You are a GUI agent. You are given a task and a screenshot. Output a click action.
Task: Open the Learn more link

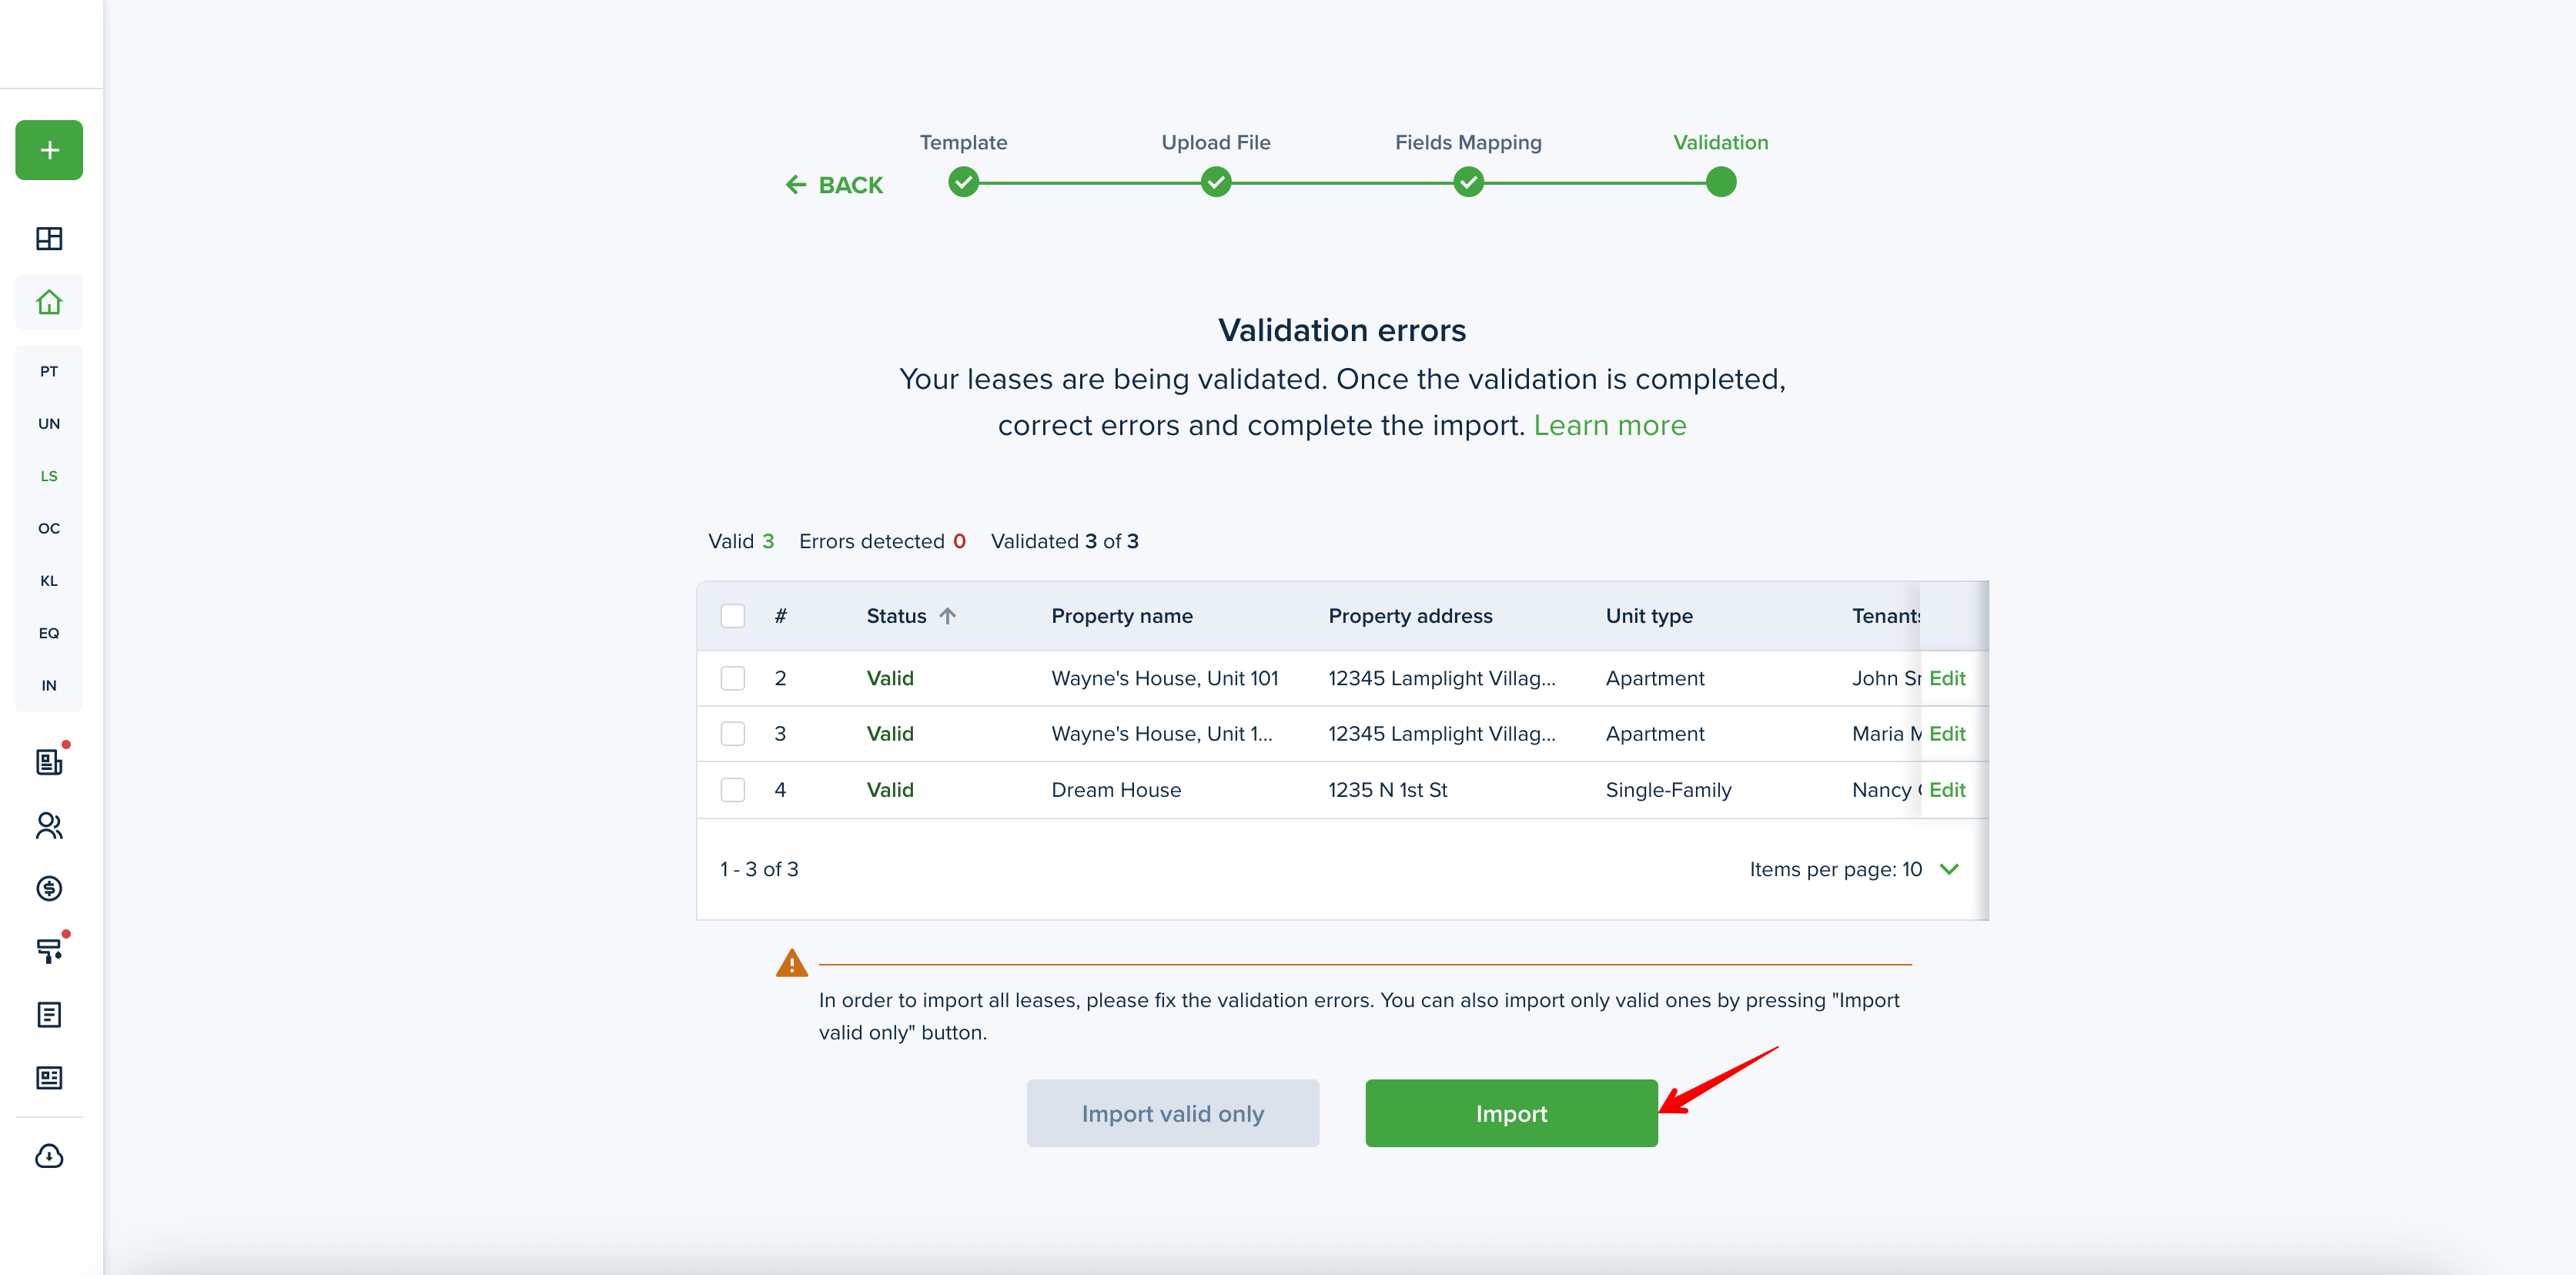[1609, 425]
